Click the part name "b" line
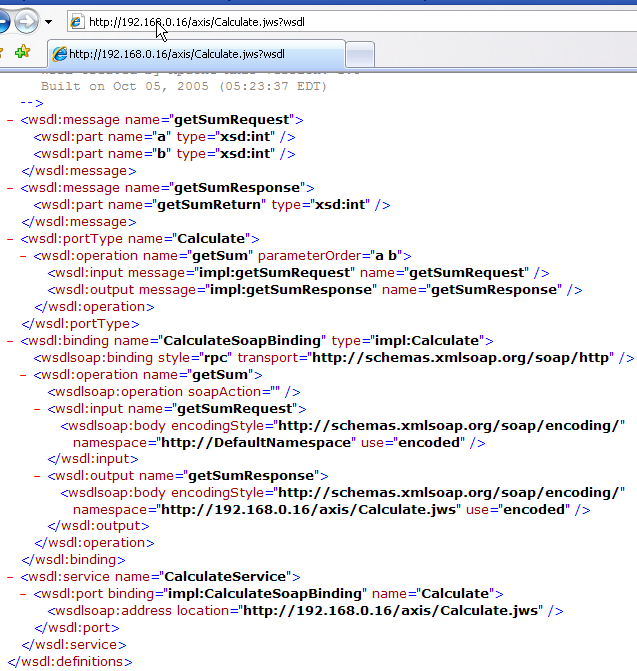The width and height of the screenshot is (637, 671). click(164, 154)
